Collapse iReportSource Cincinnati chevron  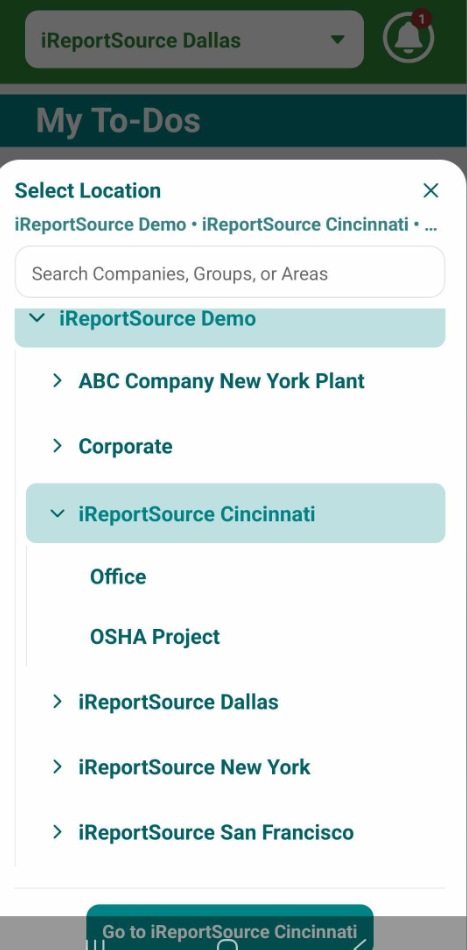tap(58, 514)
